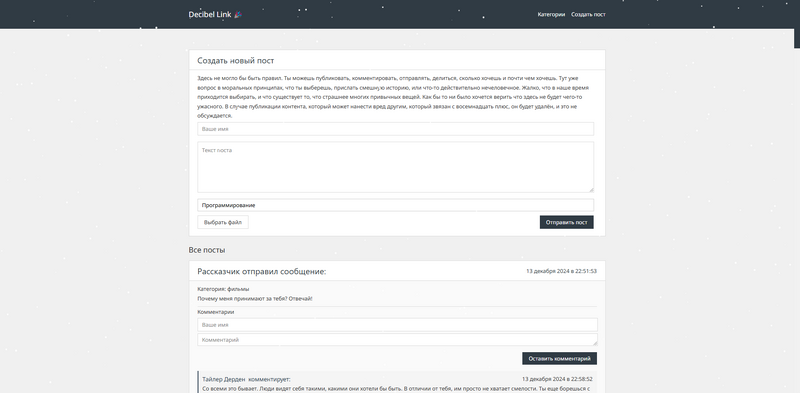800x393 pixels.
Task: Go to Создать пост in the navbar
Action: (x=588, y=14)
